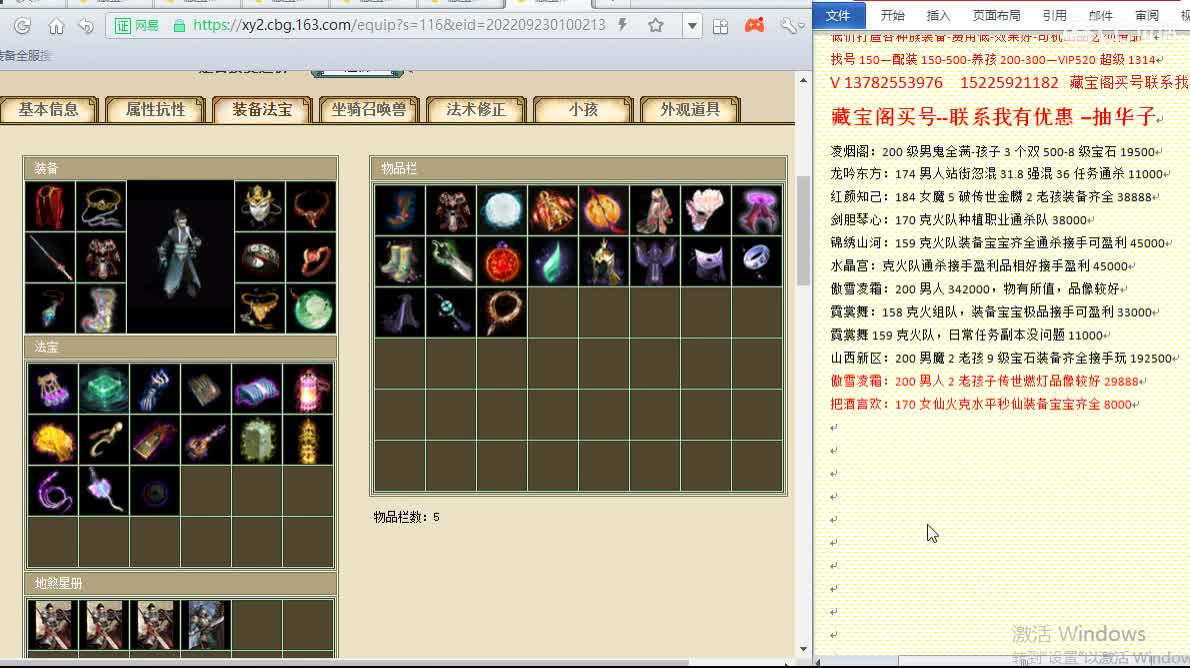The image size is (1190, 668).
Task: Click into the URL address field
Action: coord(399,25)
